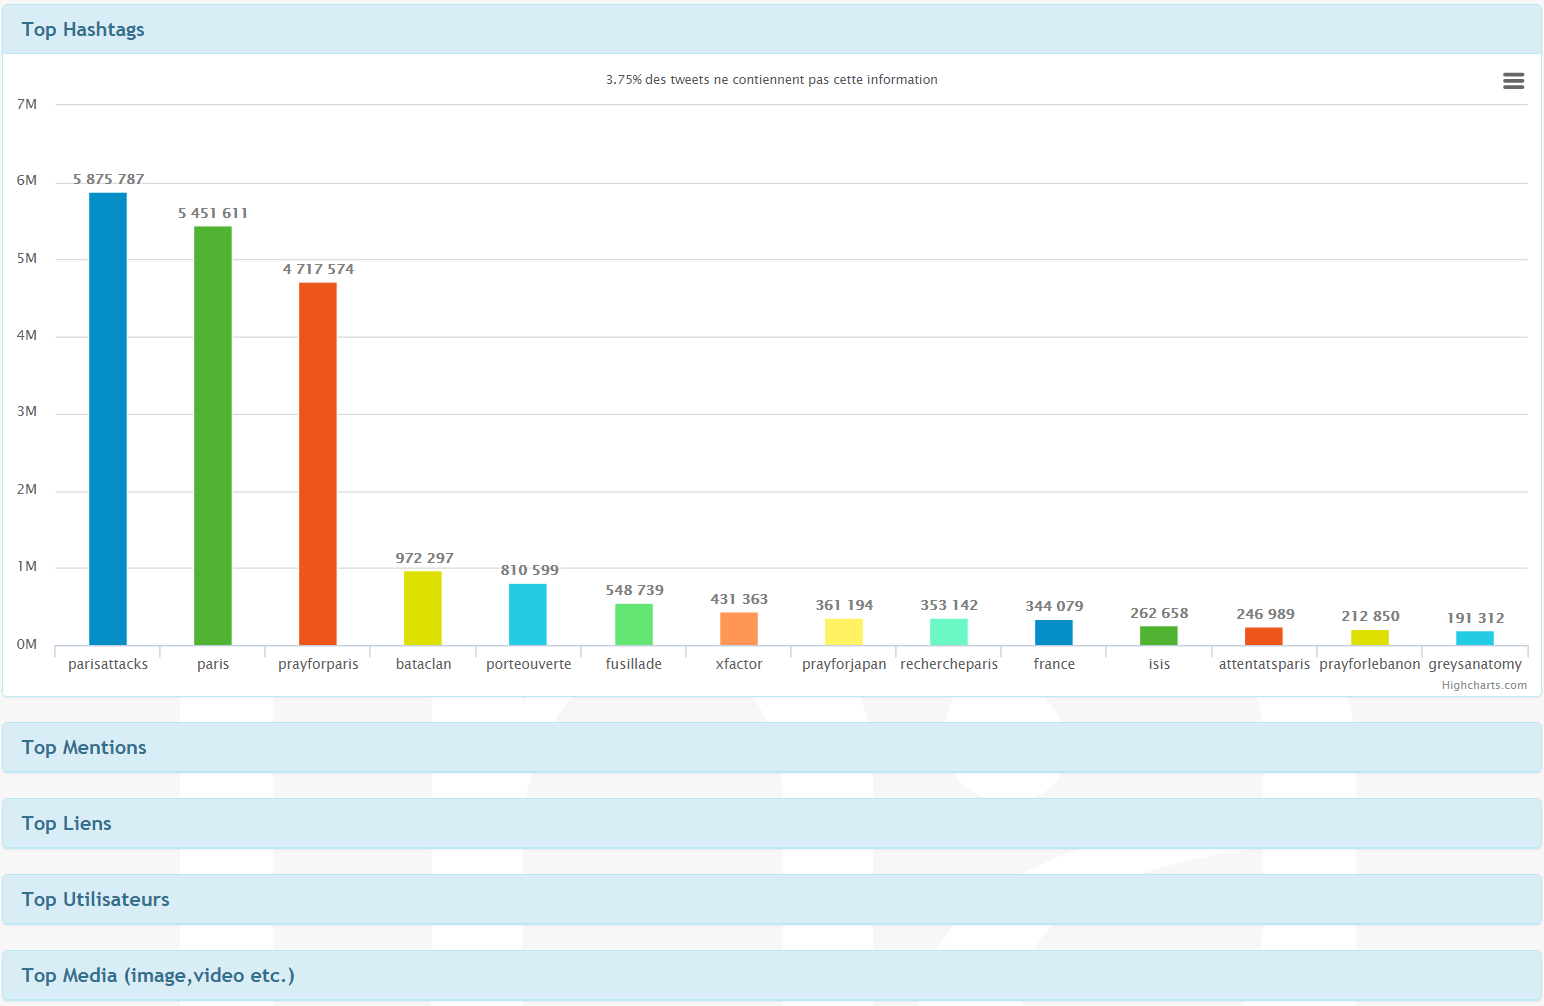The image size is (1544, 1006).
Task: Click the orange prayforparis bar
Action: [318, 464]
